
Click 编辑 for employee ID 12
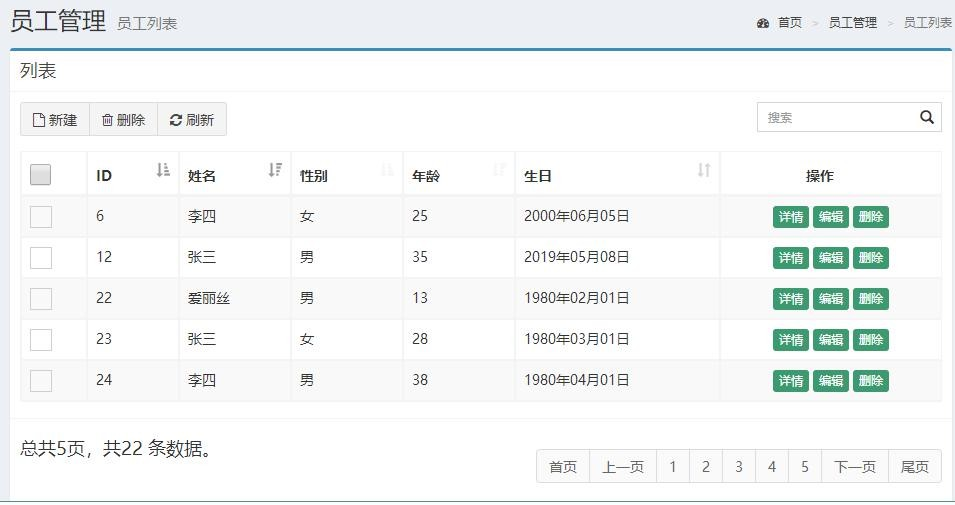point(831,258)
